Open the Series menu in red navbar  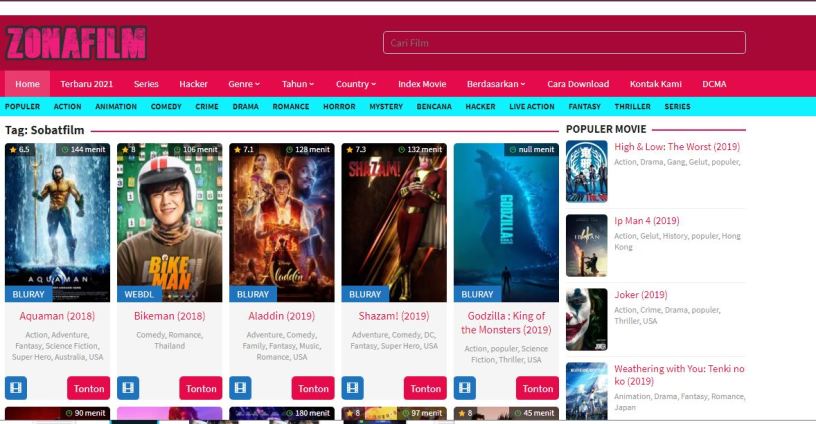(146, 84)
